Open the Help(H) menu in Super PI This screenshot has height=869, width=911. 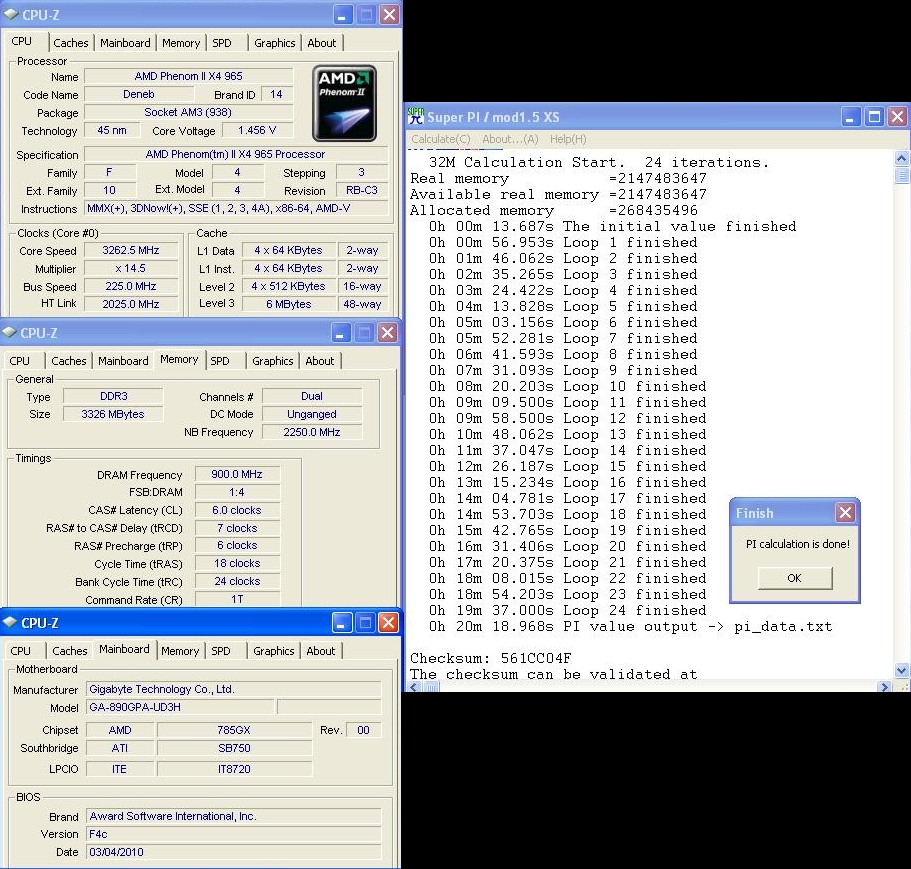(568, 139)
